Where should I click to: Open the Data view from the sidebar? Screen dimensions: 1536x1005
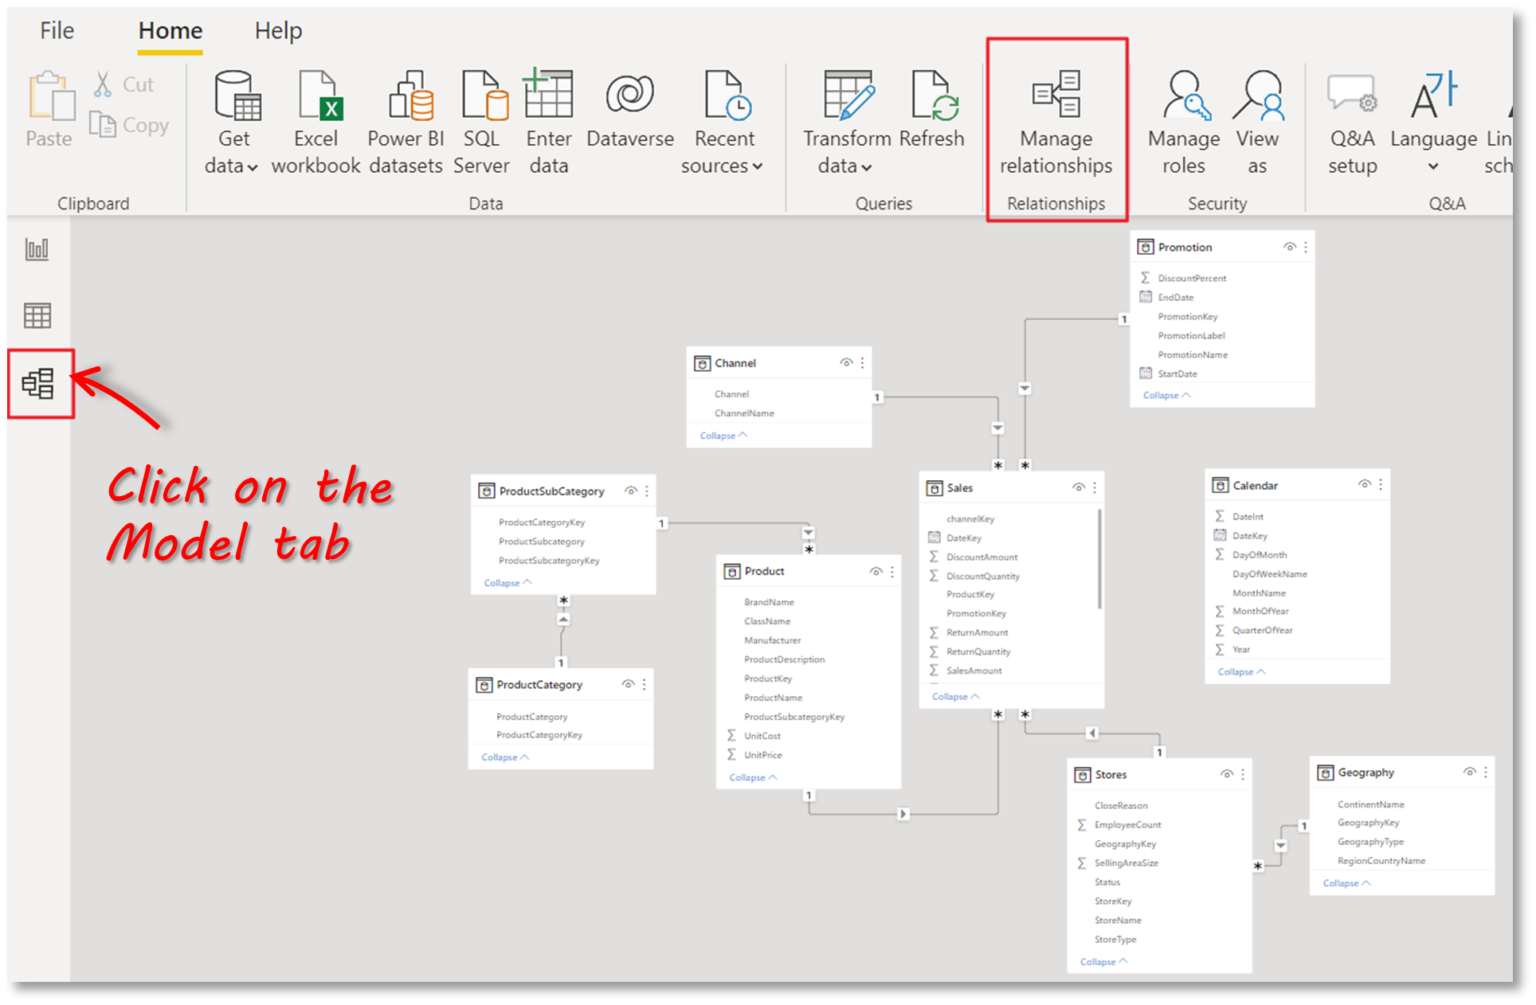pyautogui.click(x=37, y=314)
